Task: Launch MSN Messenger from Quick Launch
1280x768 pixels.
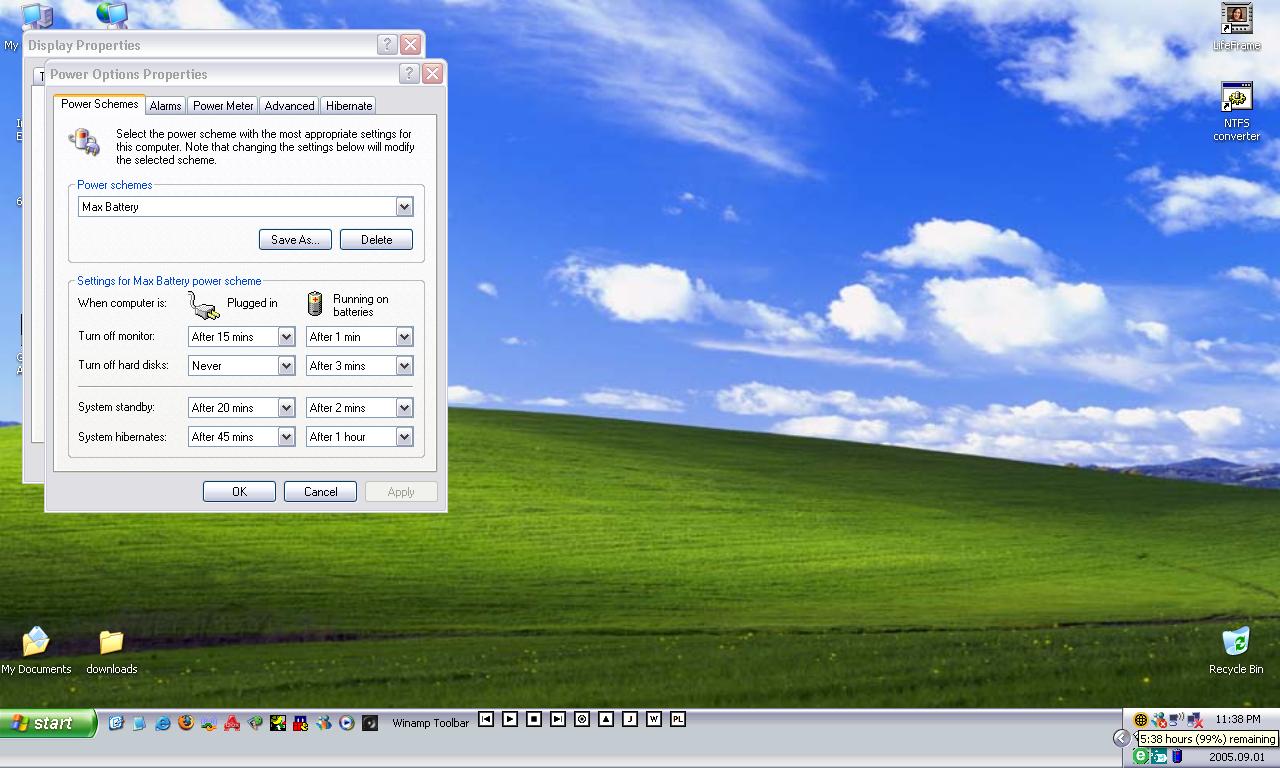Action: click(x=324, y=722)
